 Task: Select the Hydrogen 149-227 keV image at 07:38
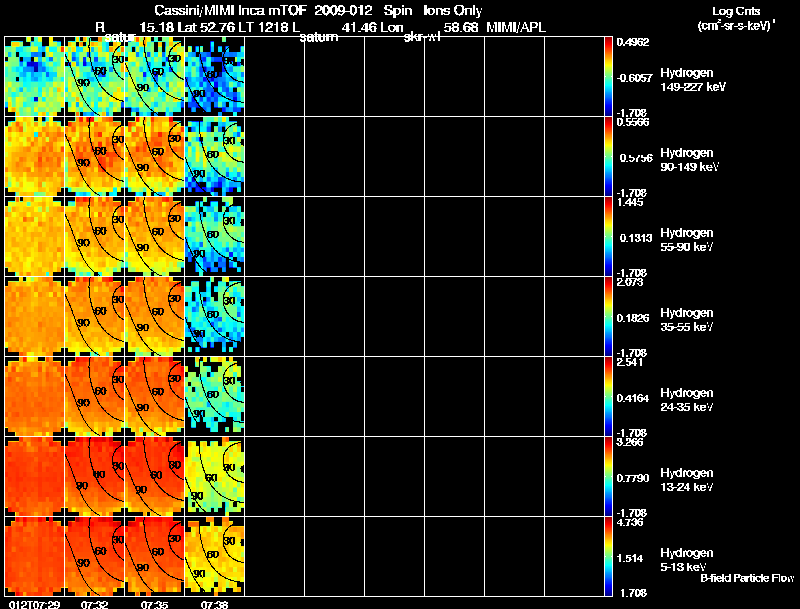point(215,77)
